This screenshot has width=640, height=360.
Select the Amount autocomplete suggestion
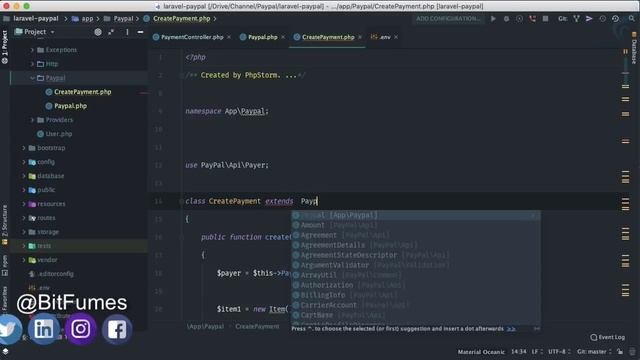coord(416,225)
